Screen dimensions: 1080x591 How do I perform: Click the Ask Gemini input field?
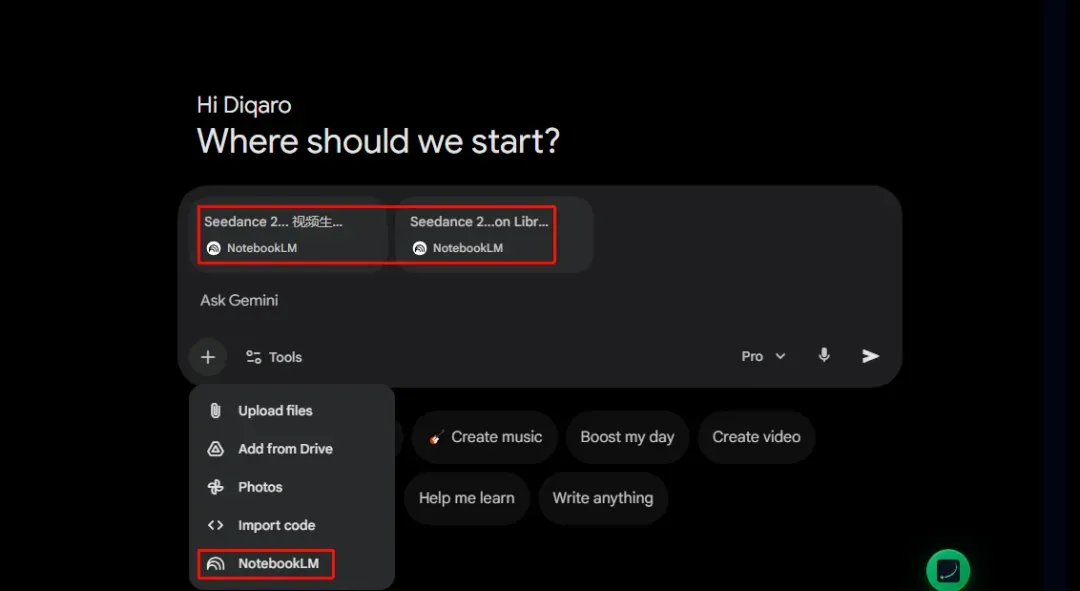click(x=541, y=300)
